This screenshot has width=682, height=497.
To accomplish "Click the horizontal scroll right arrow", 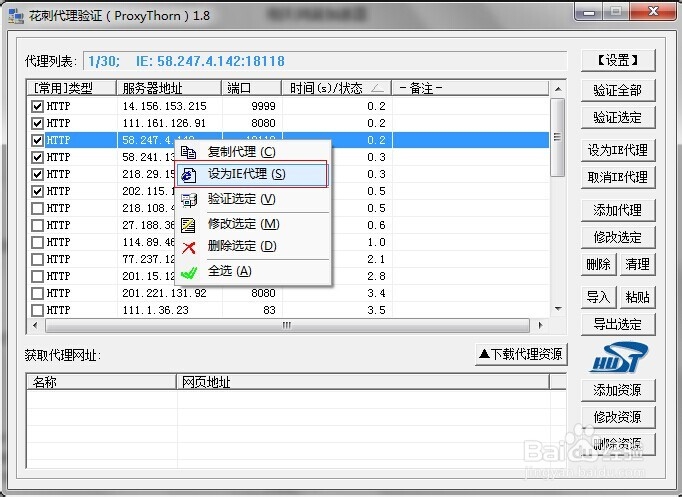I will (x=541, y=325).
